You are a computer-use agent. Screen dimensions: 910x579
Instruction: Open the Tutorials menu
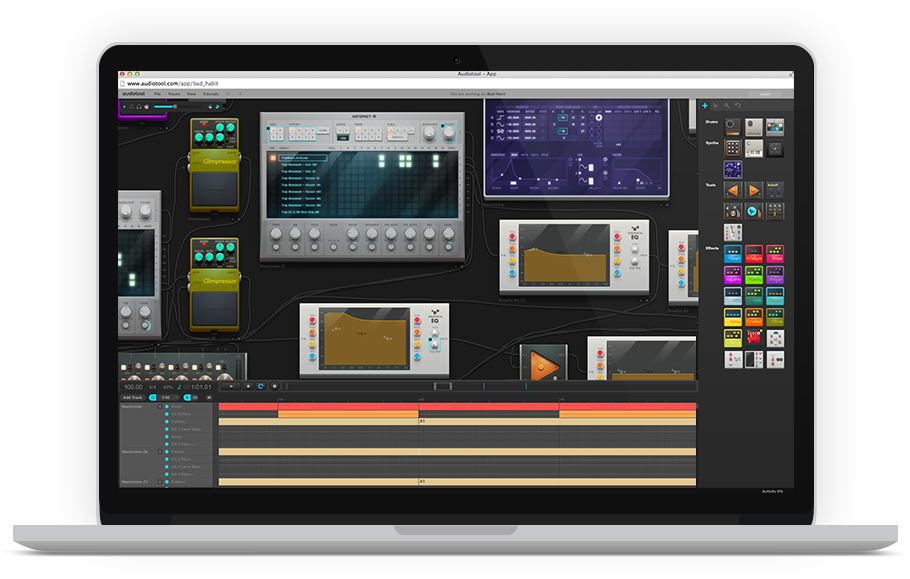211,93
